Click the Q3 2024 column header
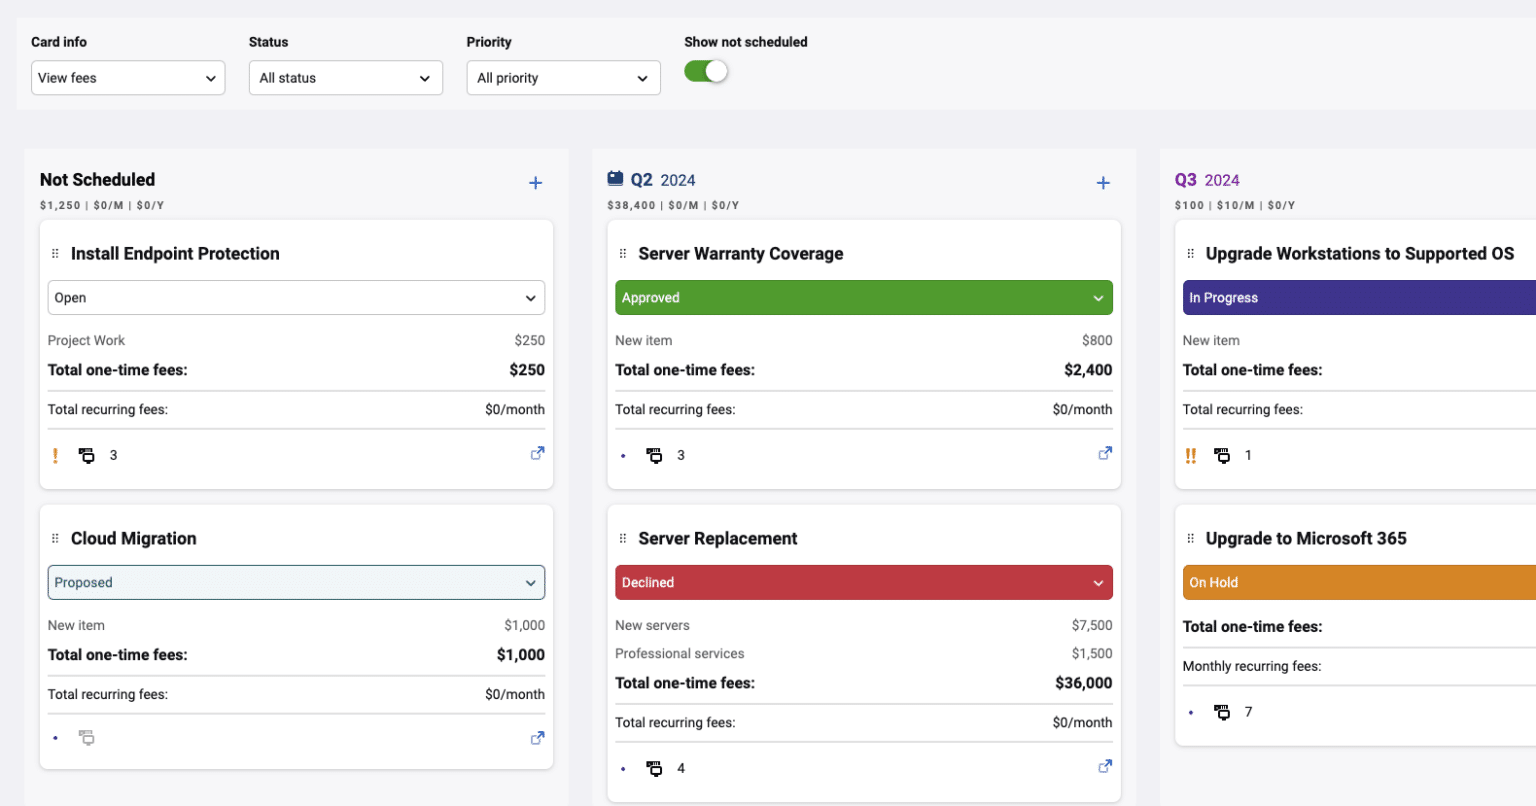1536x806 pixels. click(1207, 180)
